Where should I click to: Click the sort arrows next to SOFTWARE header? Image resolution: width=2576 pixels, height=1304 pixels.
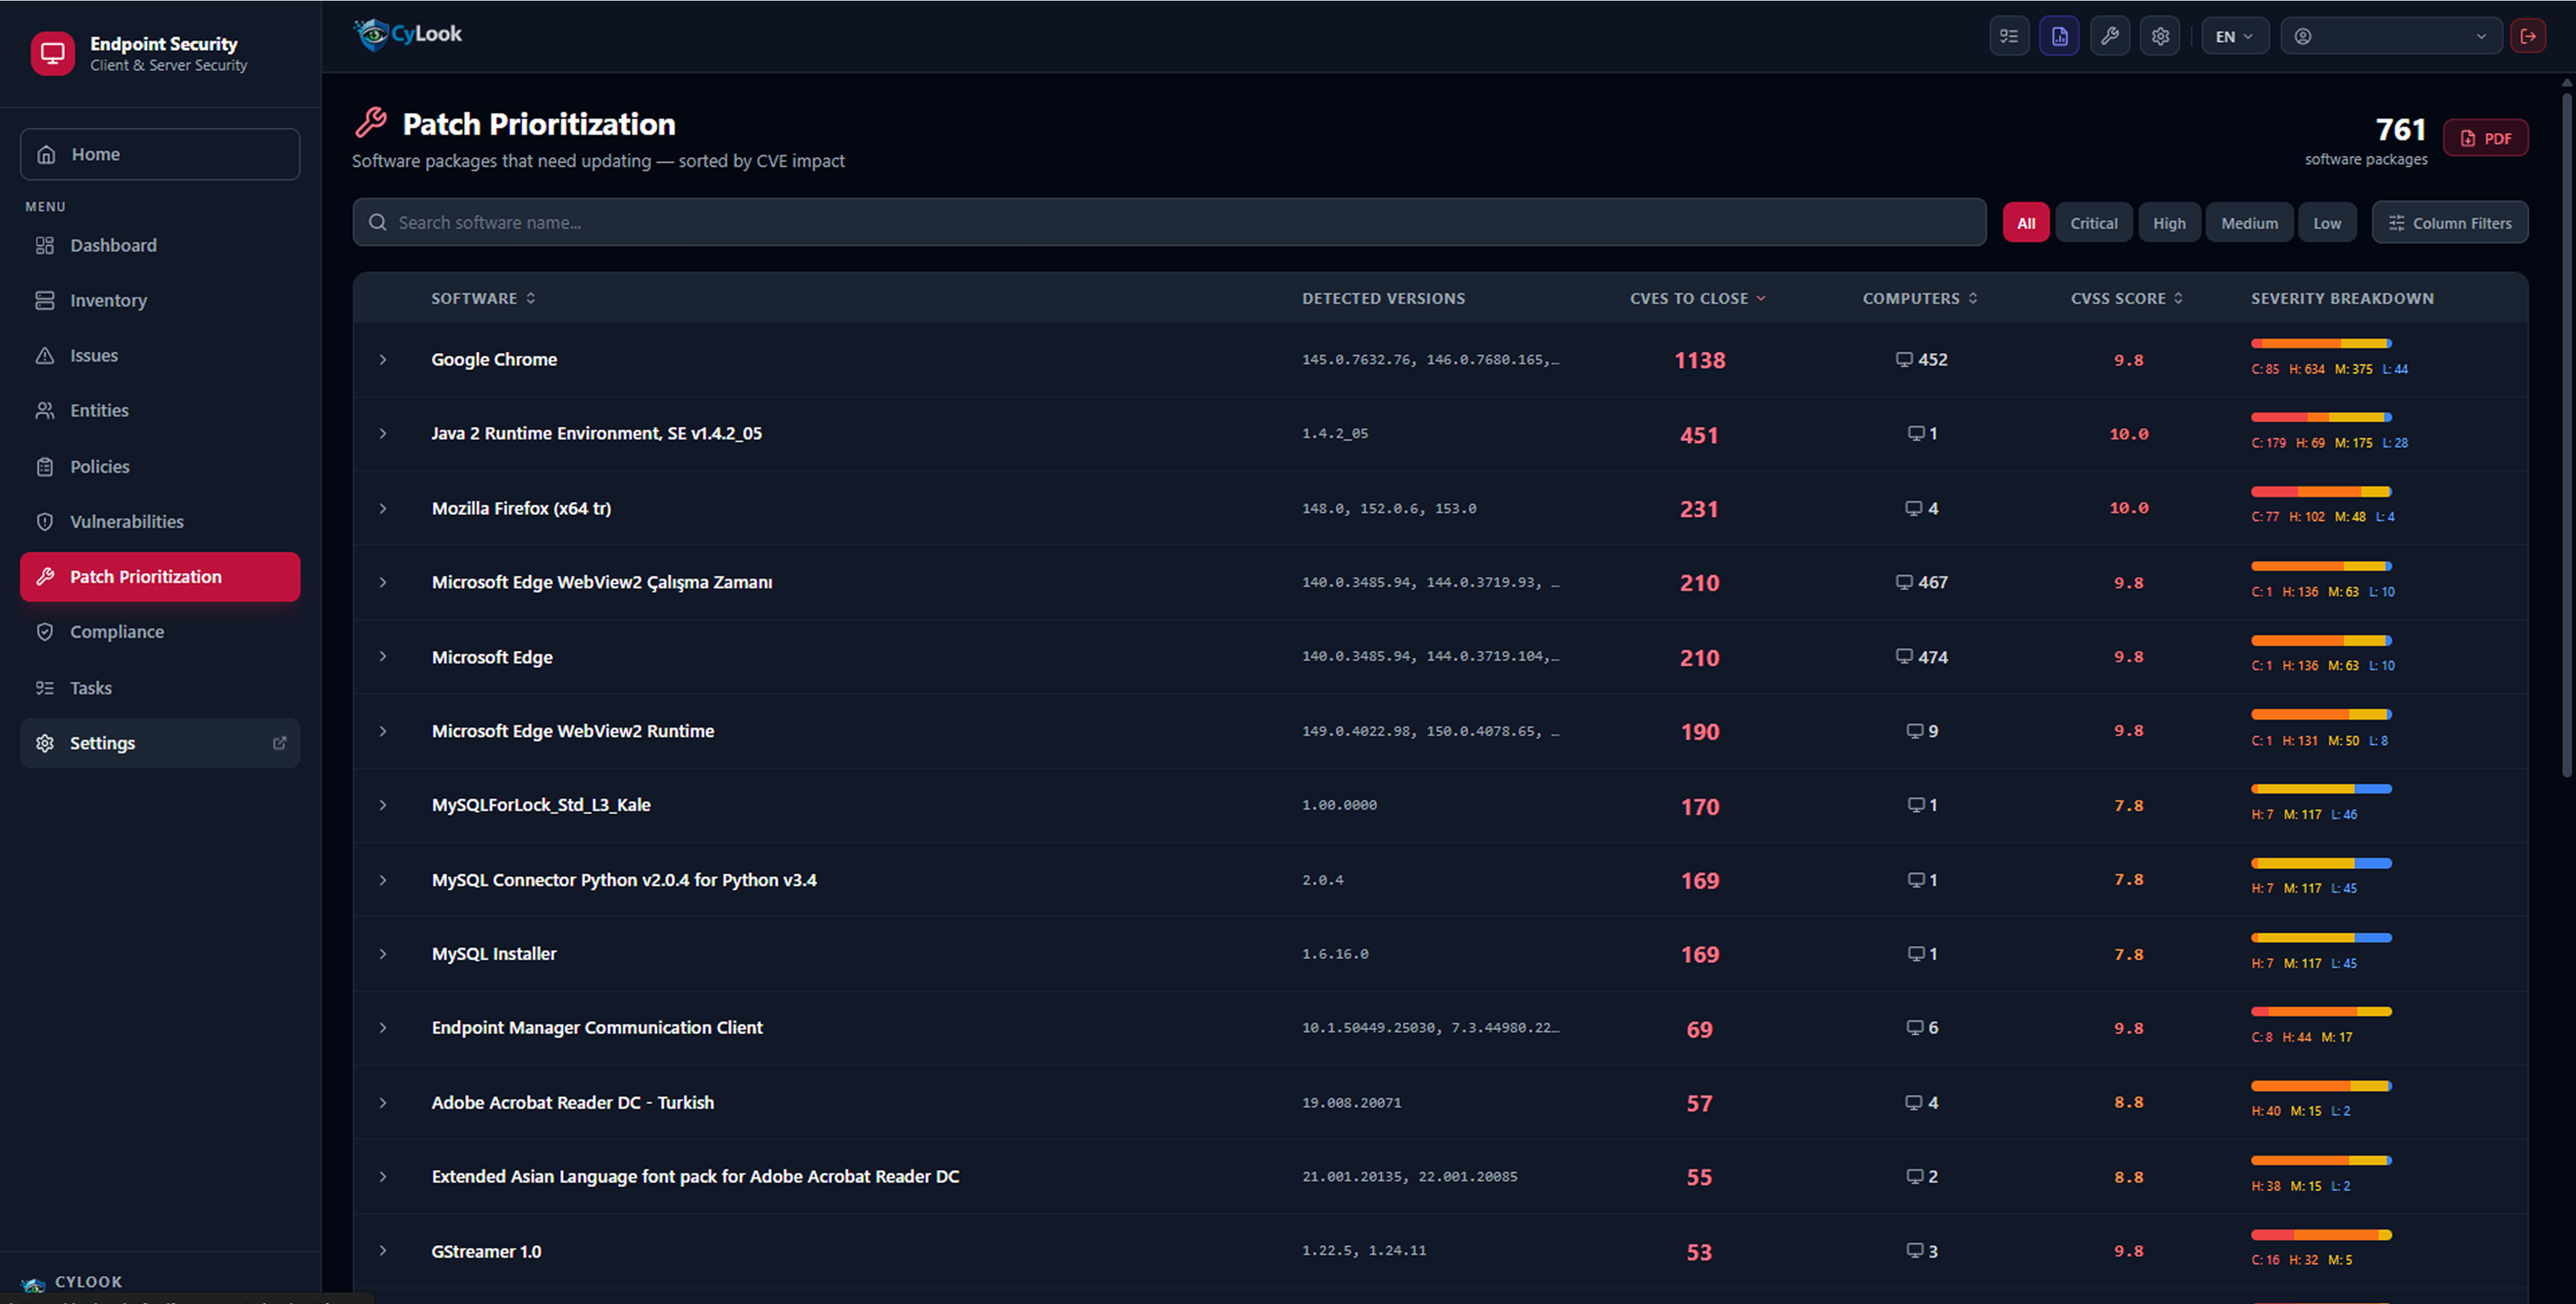[x=531, y=298]
